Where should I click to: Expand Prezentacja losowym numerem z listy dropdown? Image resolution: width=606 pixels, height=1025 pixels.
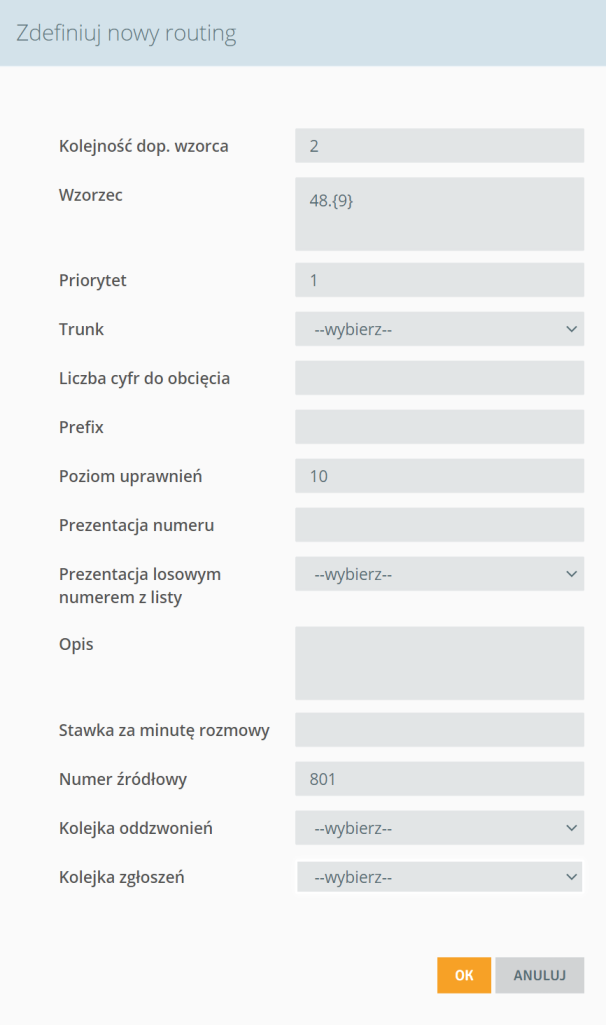(439, 574)
